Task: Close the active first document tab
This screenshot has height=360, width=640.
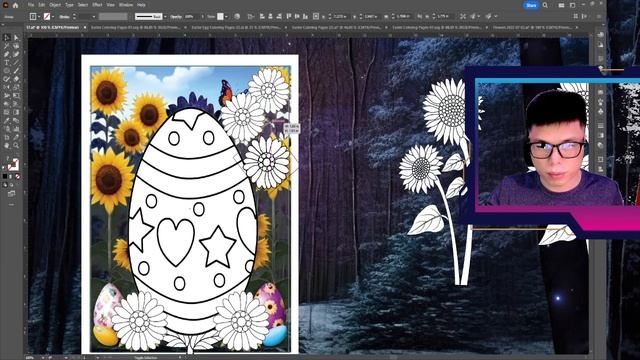Action: point(84,27)
